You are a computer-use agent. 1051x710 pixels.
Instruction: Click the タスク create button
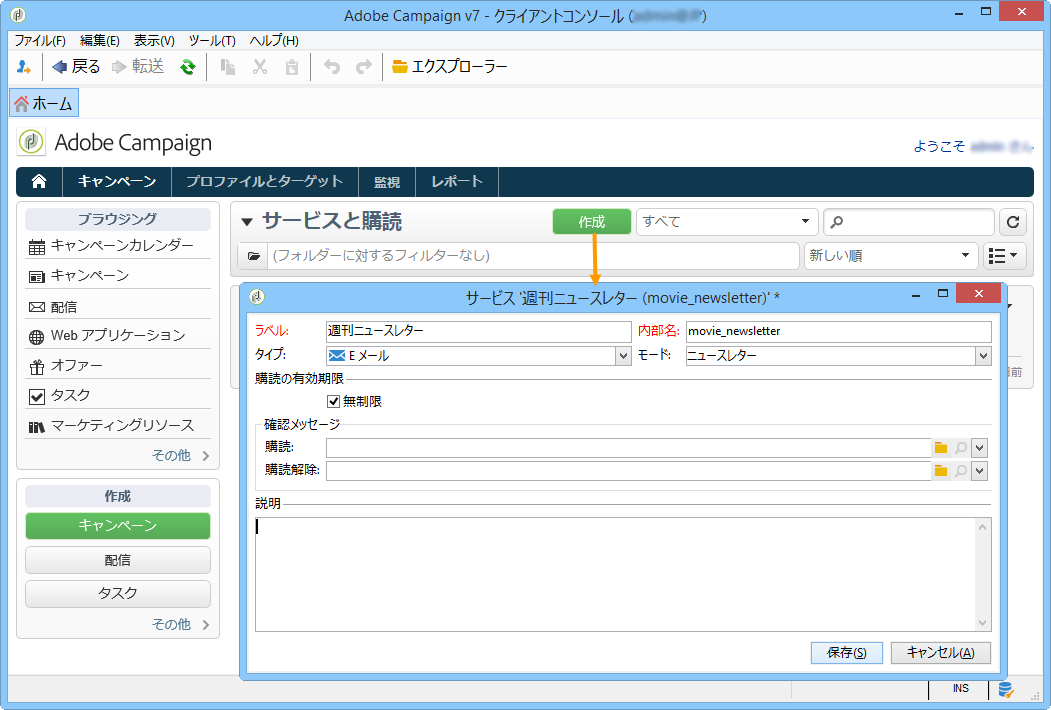click(118, 593)
